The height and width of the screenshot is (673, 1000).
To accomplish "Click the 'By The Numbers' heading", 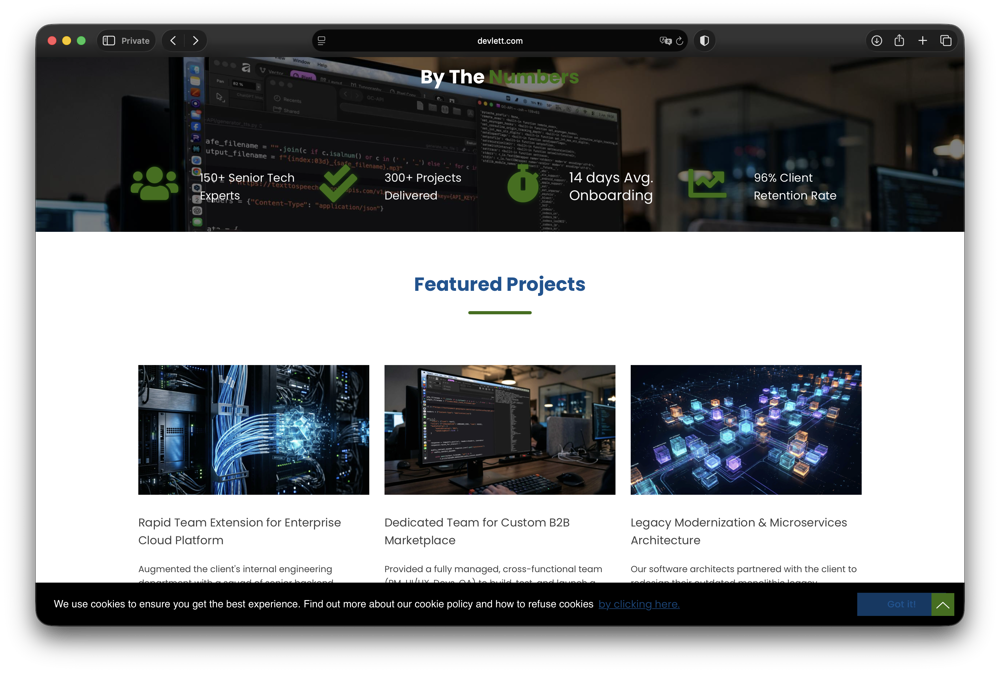I will [499, 77].
